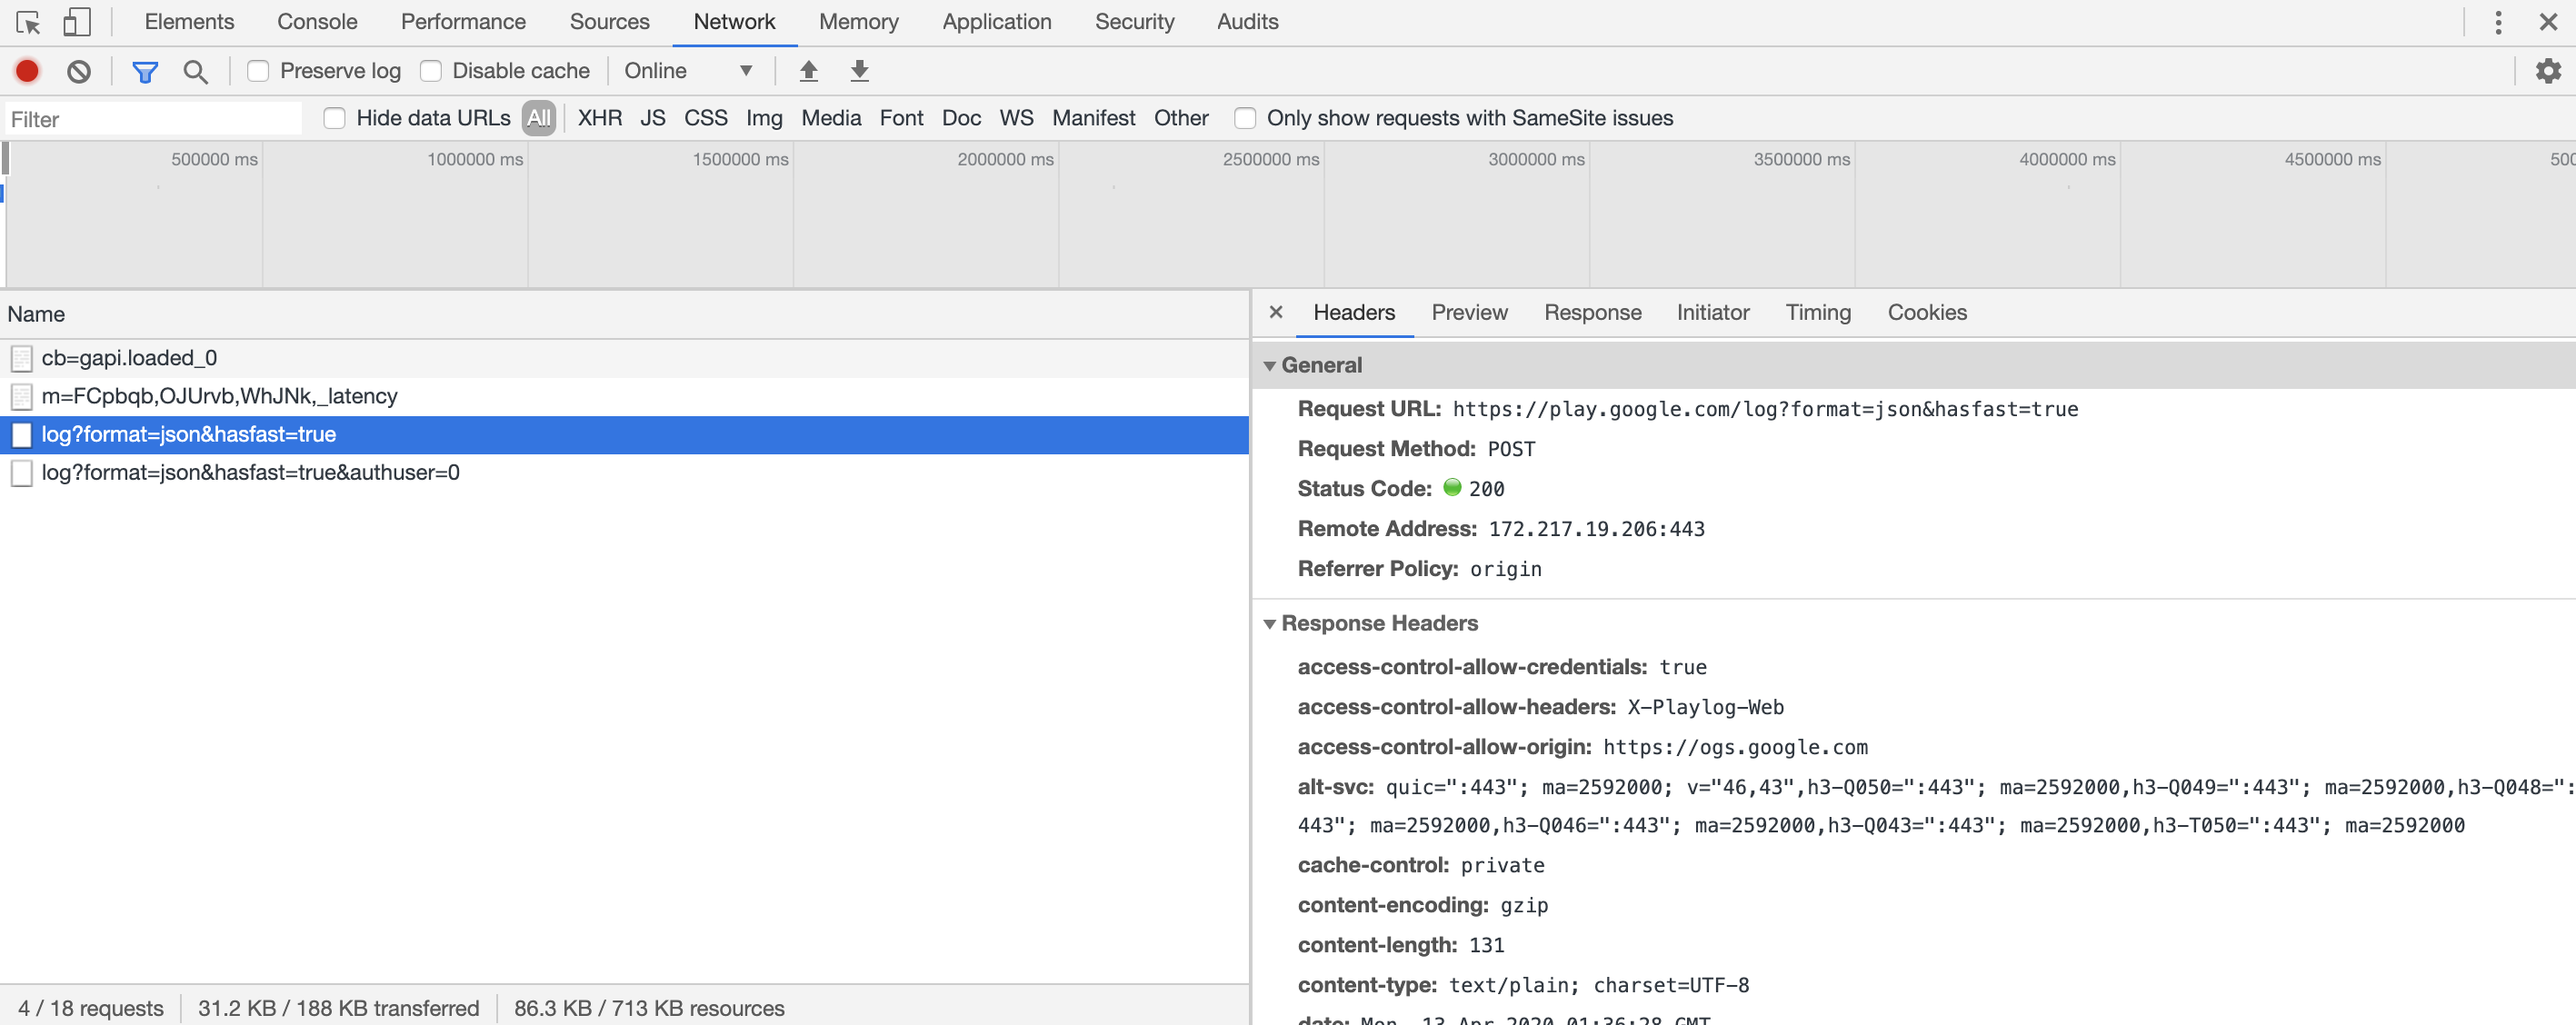Check Hide data URLs
The image size is (2576, 1025).
(x=335, y=118)
